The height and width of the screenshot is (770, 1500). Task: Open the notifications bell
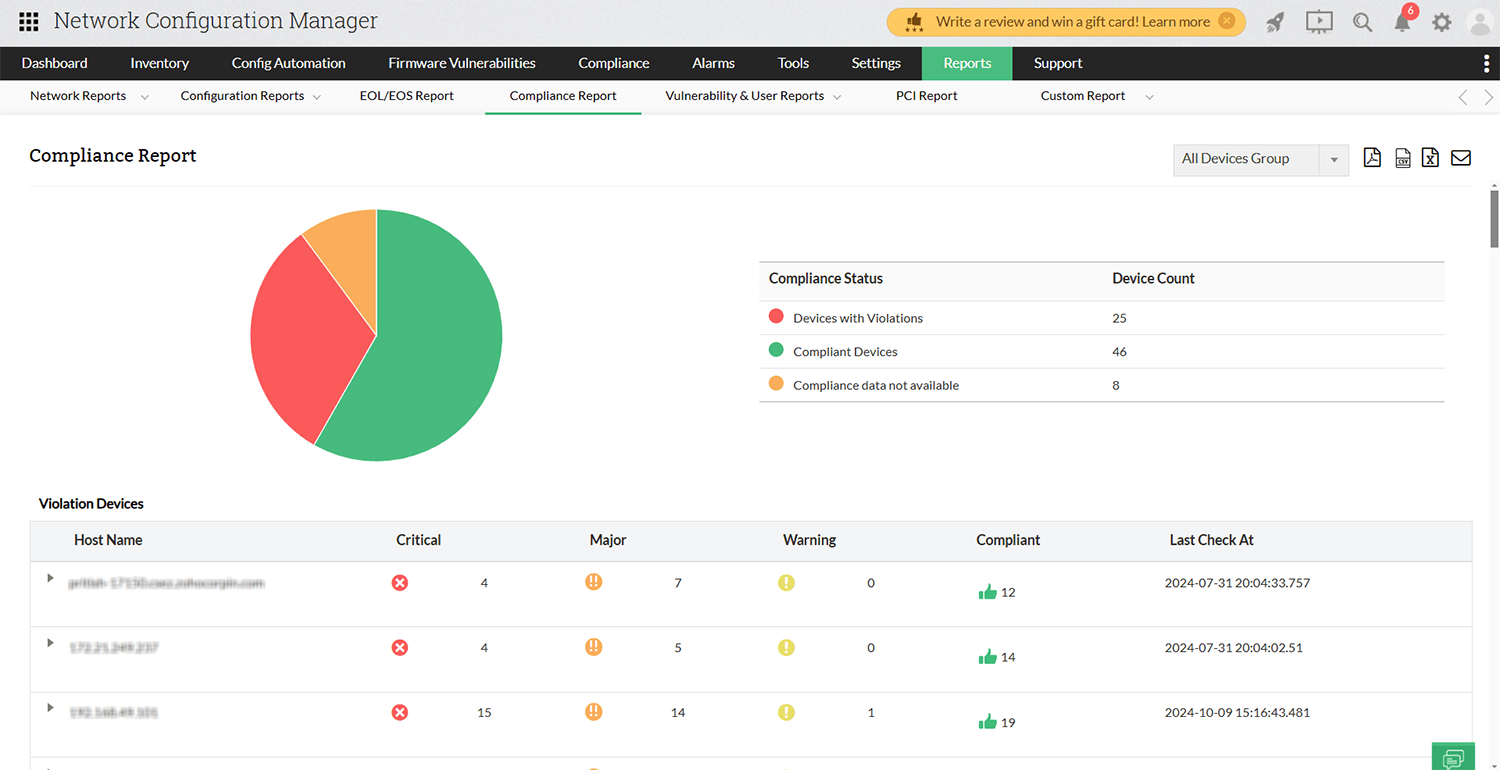[x=1402, y=21]
